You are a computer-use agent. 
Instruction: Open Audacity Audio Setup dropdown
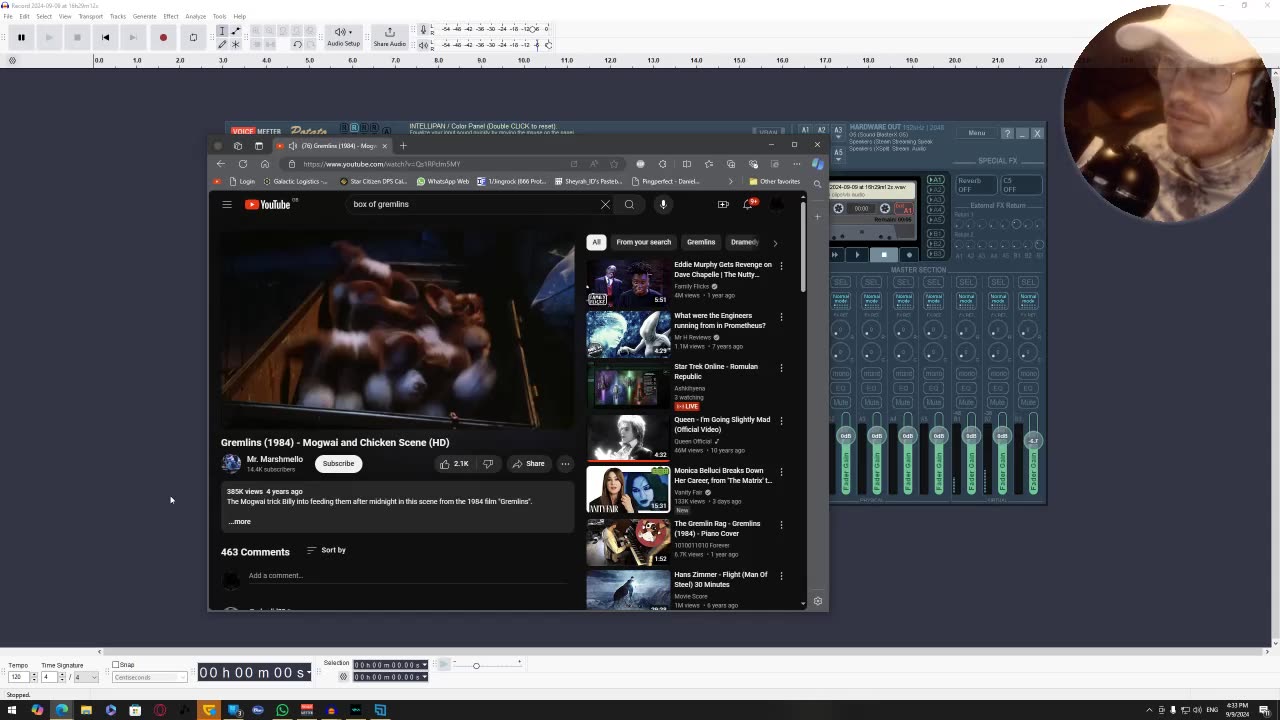tap(343, 37)
